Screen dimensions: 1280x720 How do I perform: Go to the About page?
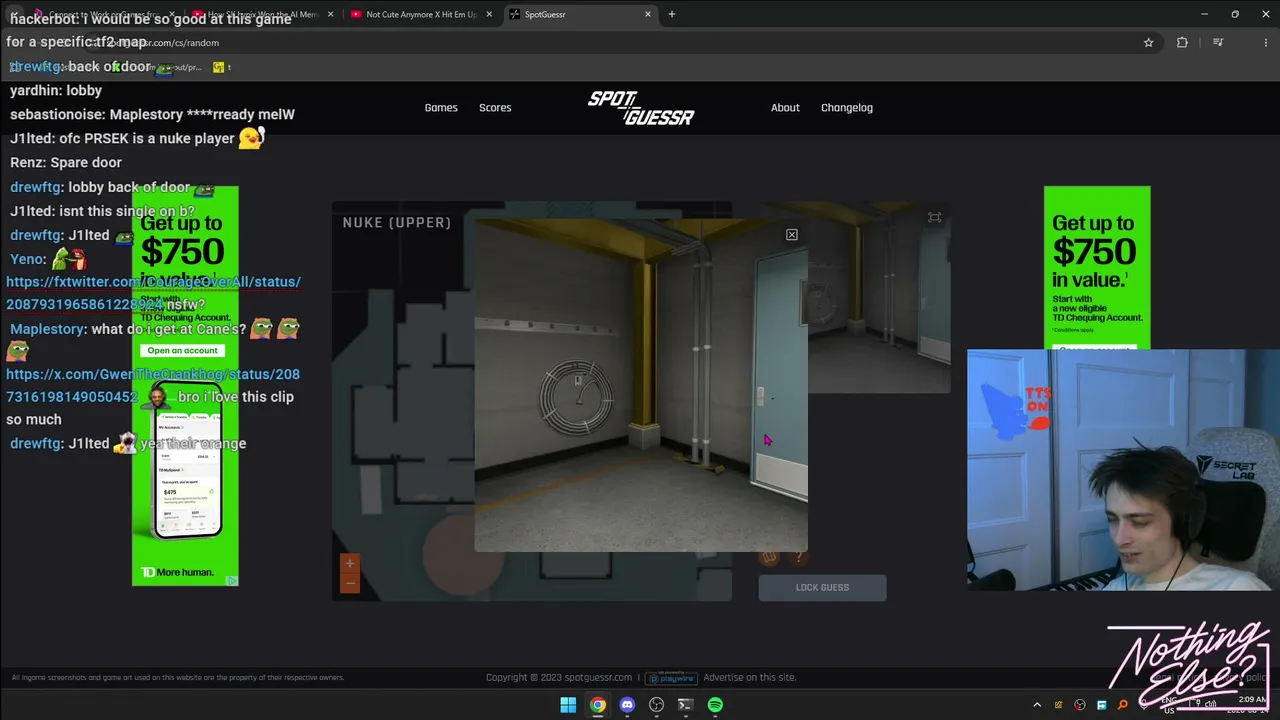785,108
